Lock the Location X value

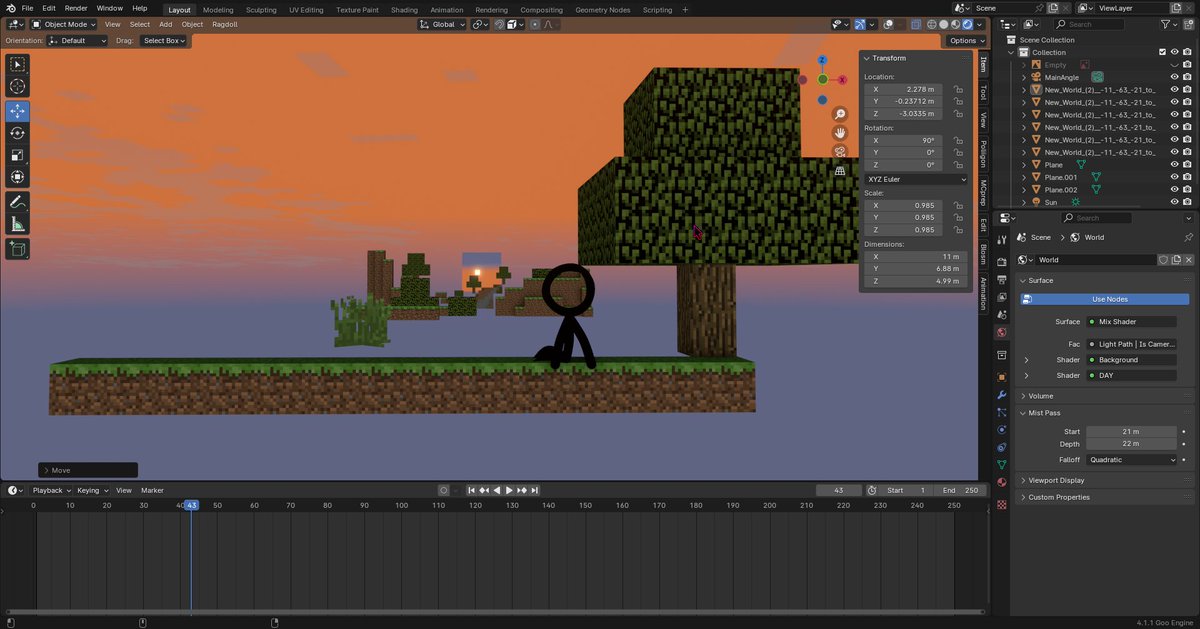(x=958, y=89)
